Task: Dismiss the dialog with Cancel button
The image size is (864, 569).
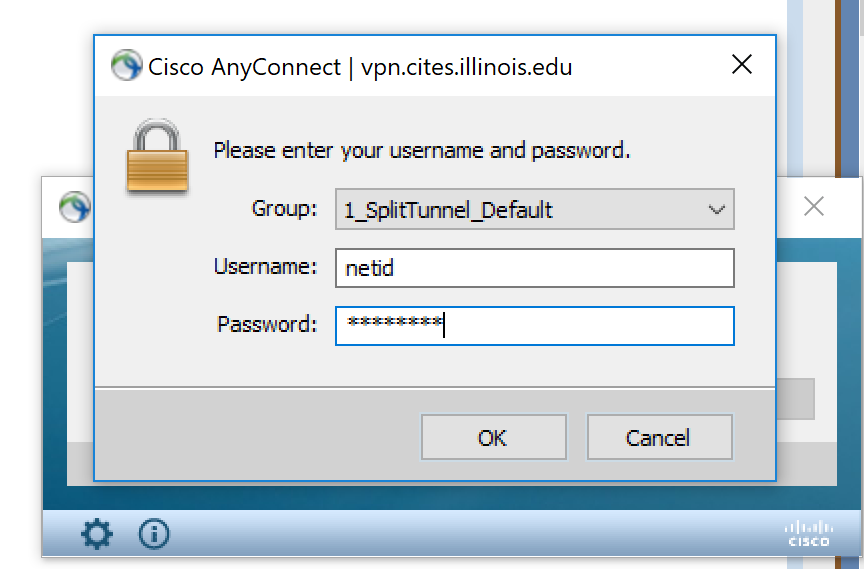Action: click(660, 437)
